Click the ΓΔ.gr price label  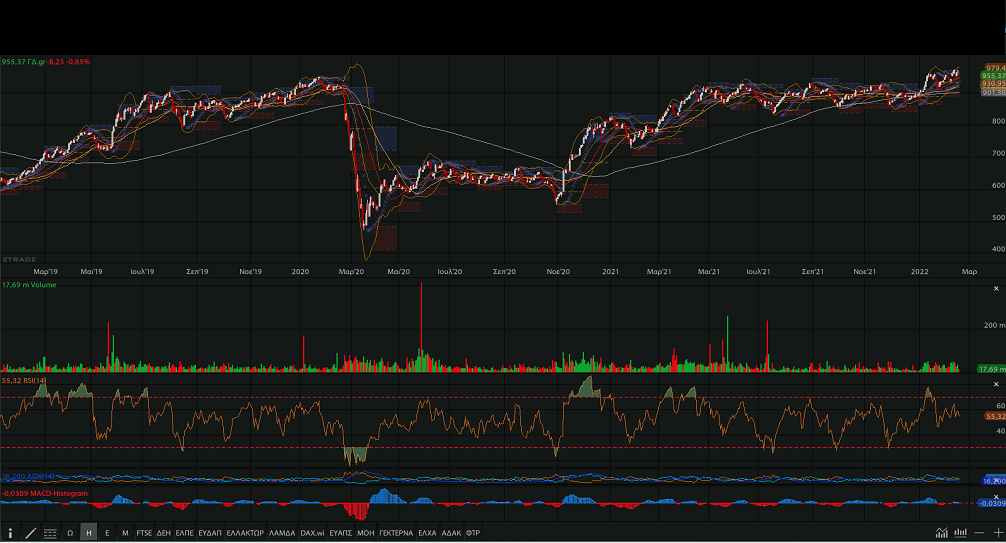click(45, 62)
